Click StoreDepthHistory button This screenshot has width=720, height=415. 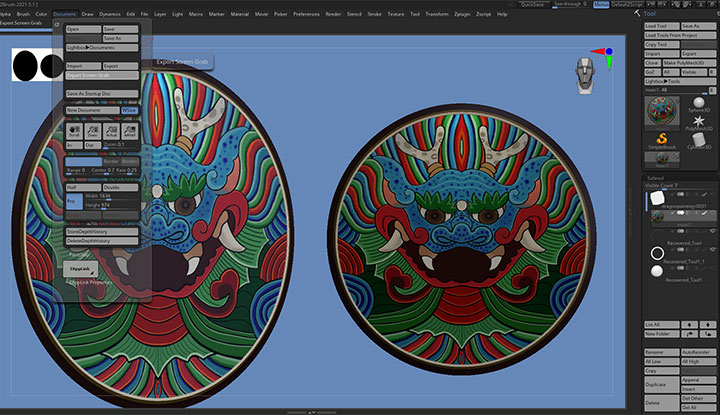[x=101, y=231]
